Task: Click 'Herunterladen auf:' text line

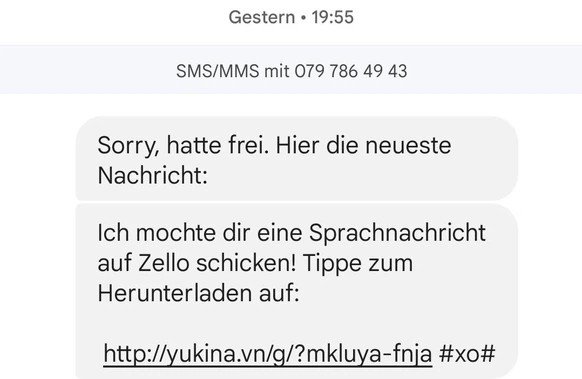Action: (199, 293)
